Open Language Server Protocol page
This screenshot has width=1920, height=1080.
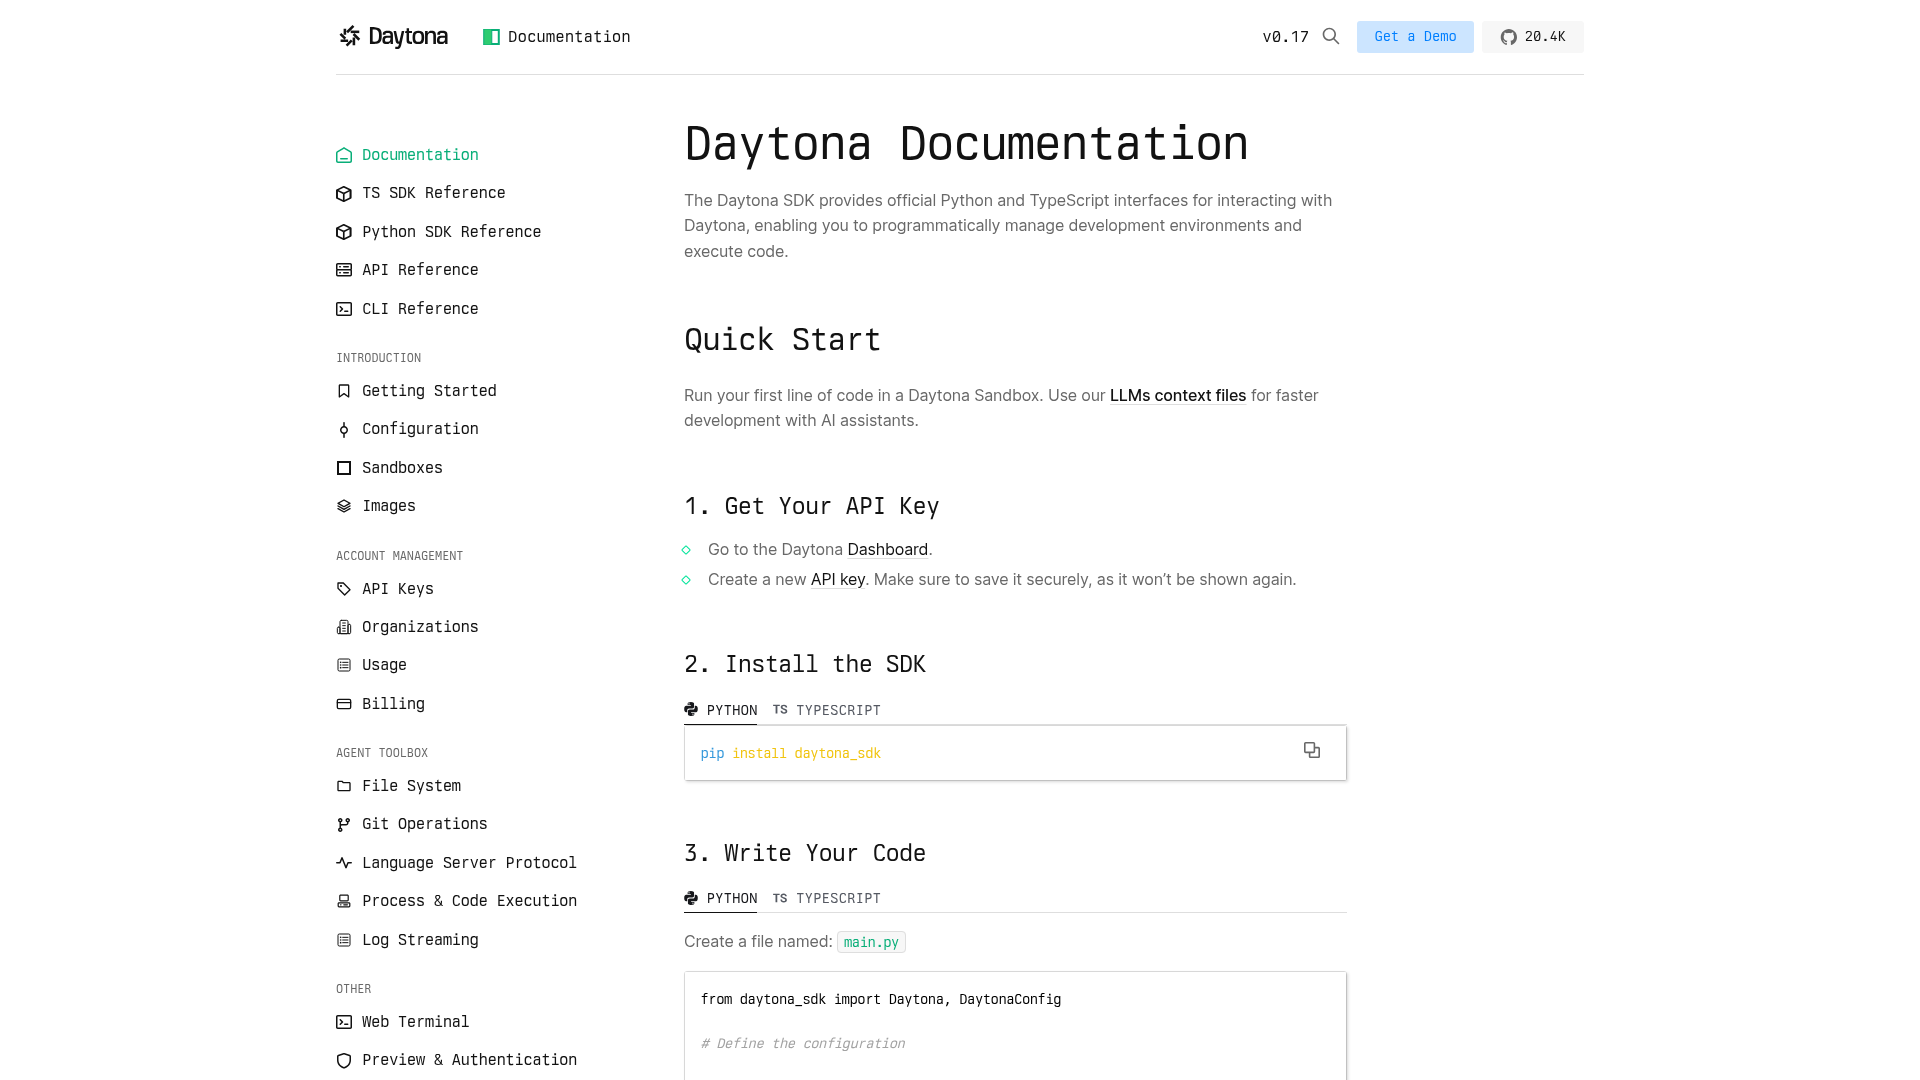coord(469,863)
